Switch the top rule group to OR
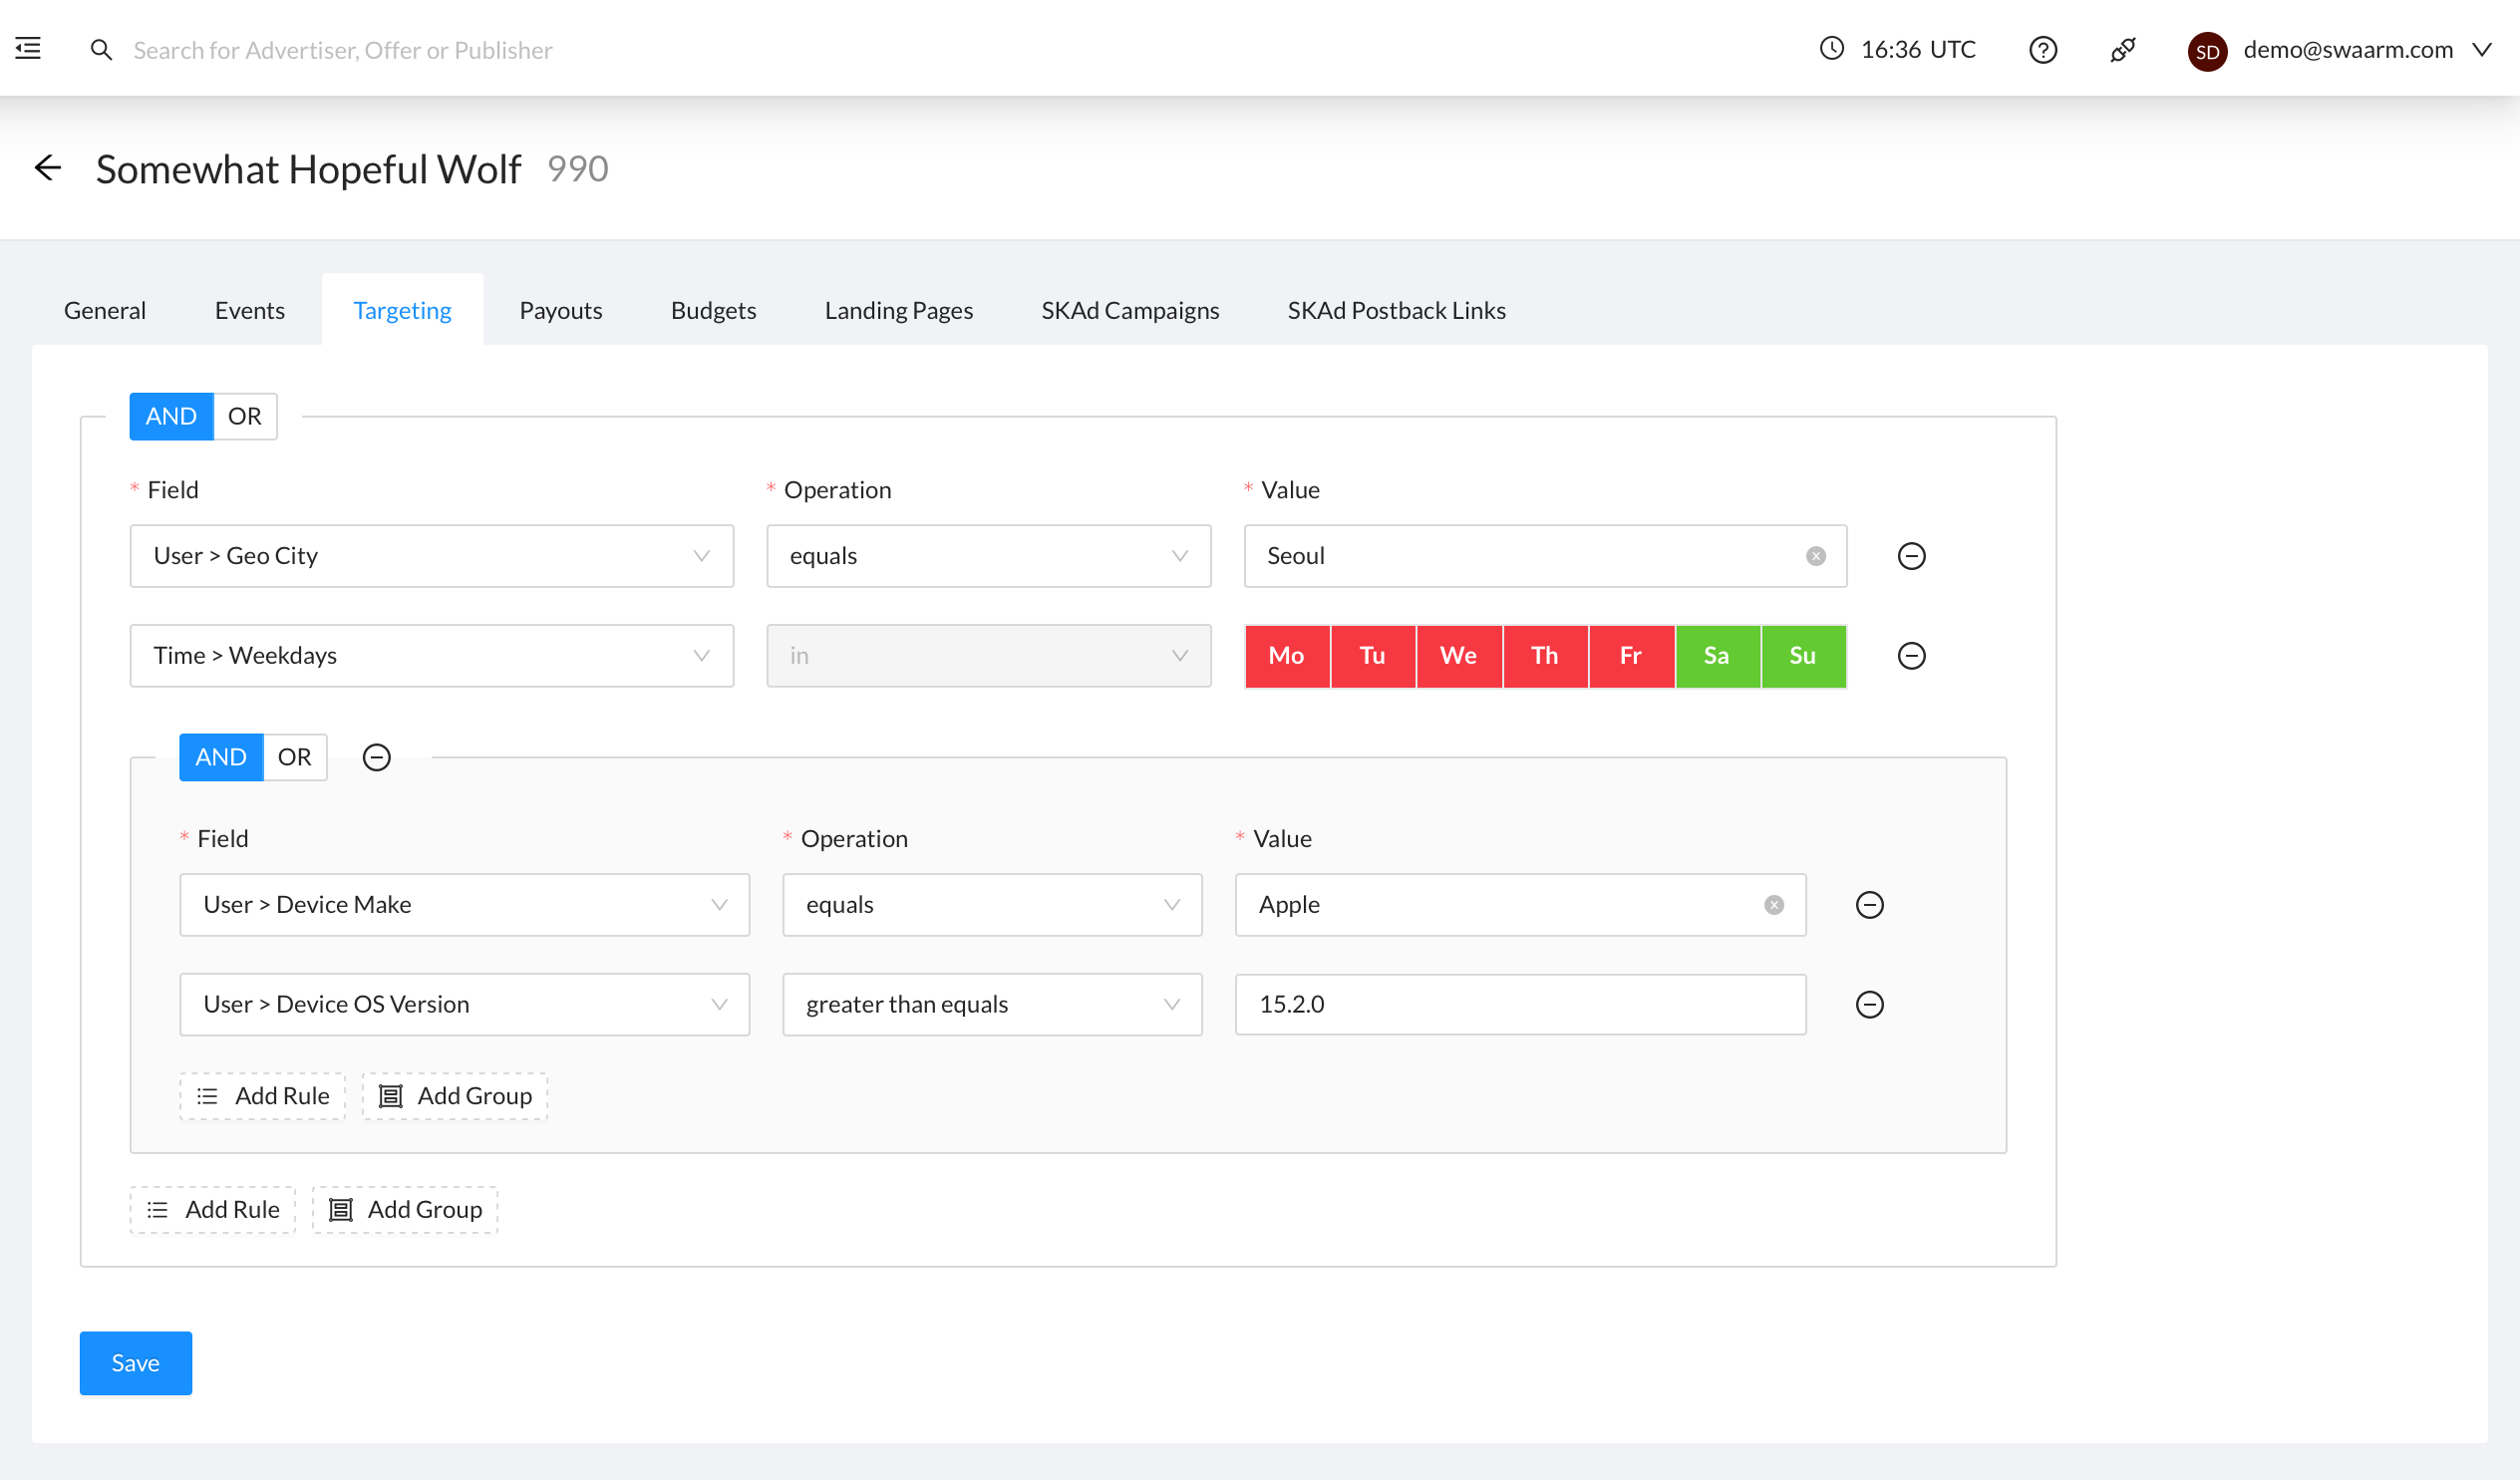The width and height of the screenshot is (2520, 1480). pyautogui.click(x=244, y=416)
